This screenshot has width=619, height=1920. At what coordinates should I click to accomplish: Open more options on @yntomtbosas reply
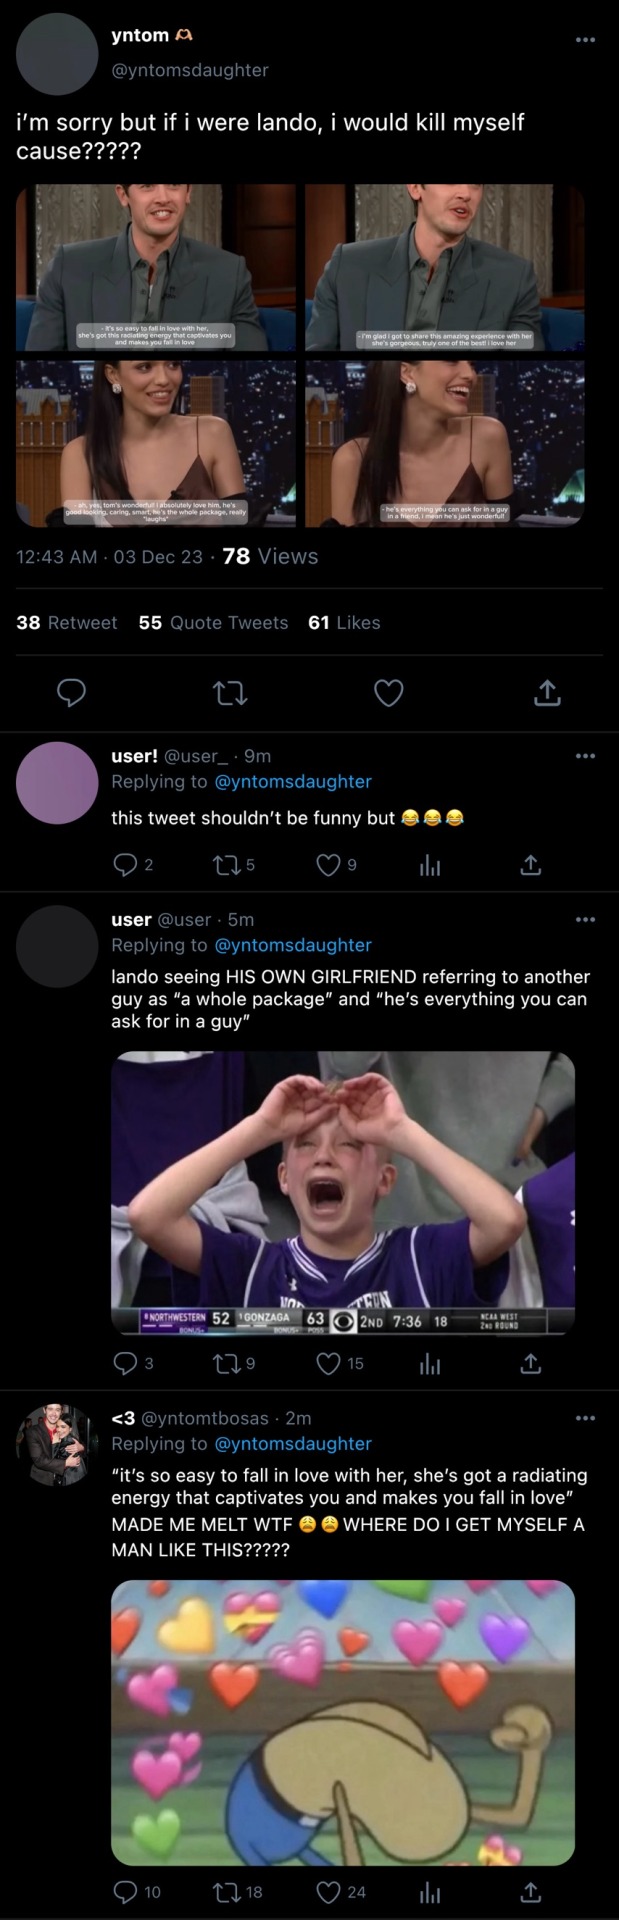point(585,1418)
